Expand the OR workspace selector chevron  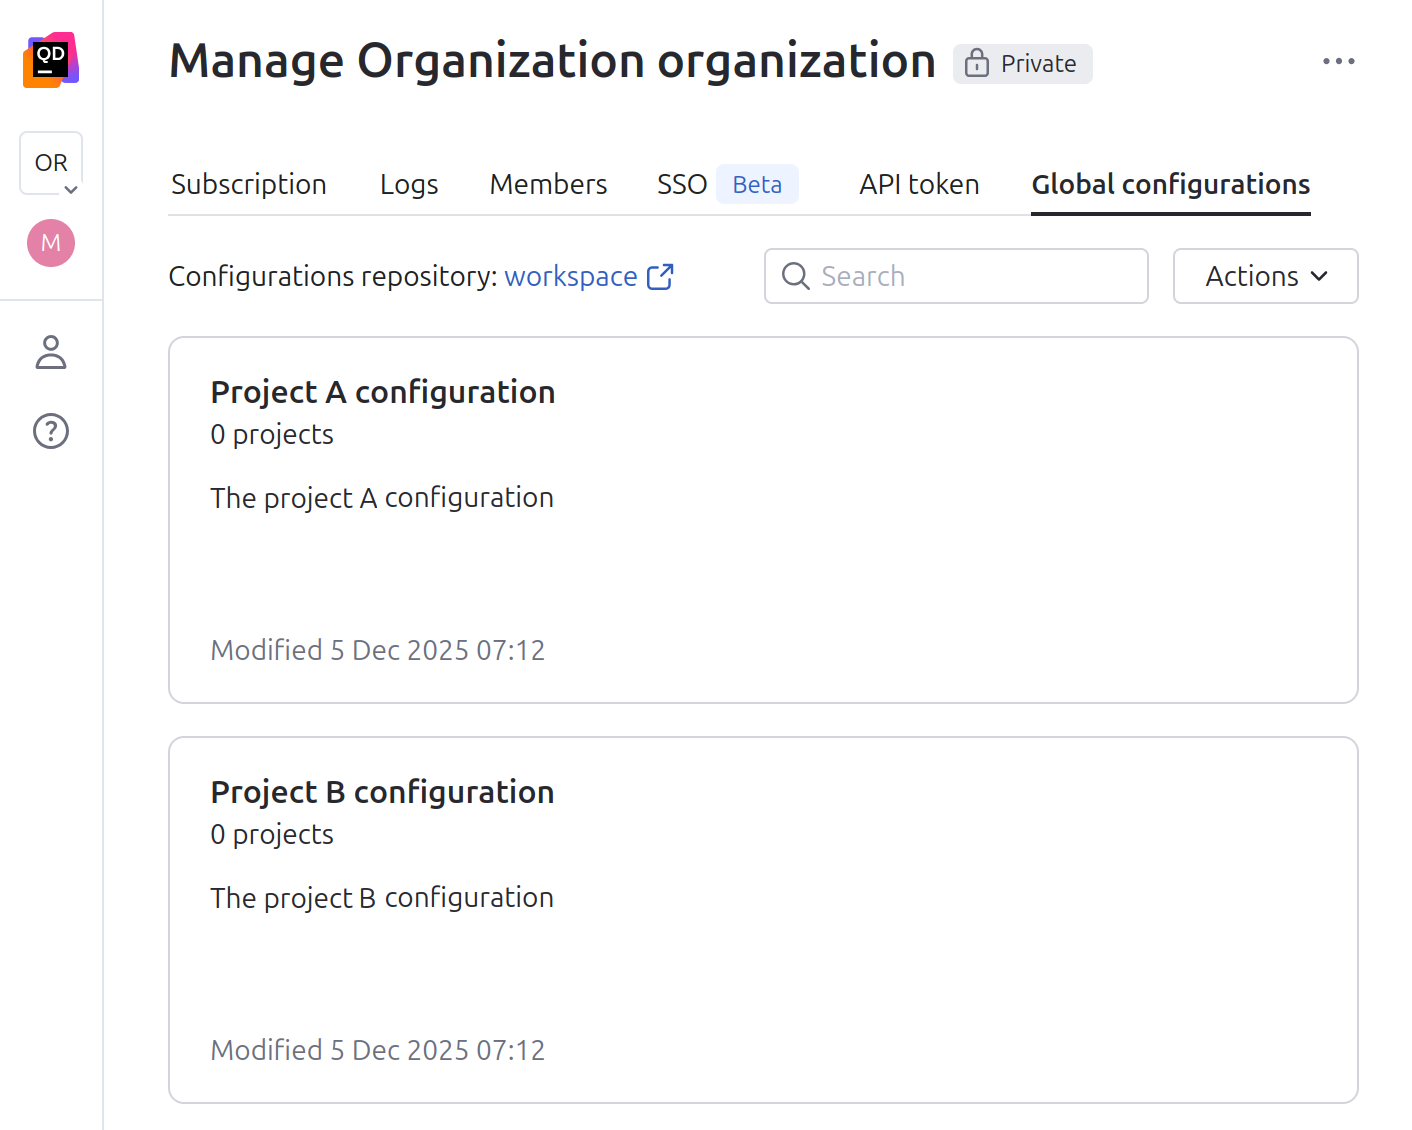click(69, 189)
